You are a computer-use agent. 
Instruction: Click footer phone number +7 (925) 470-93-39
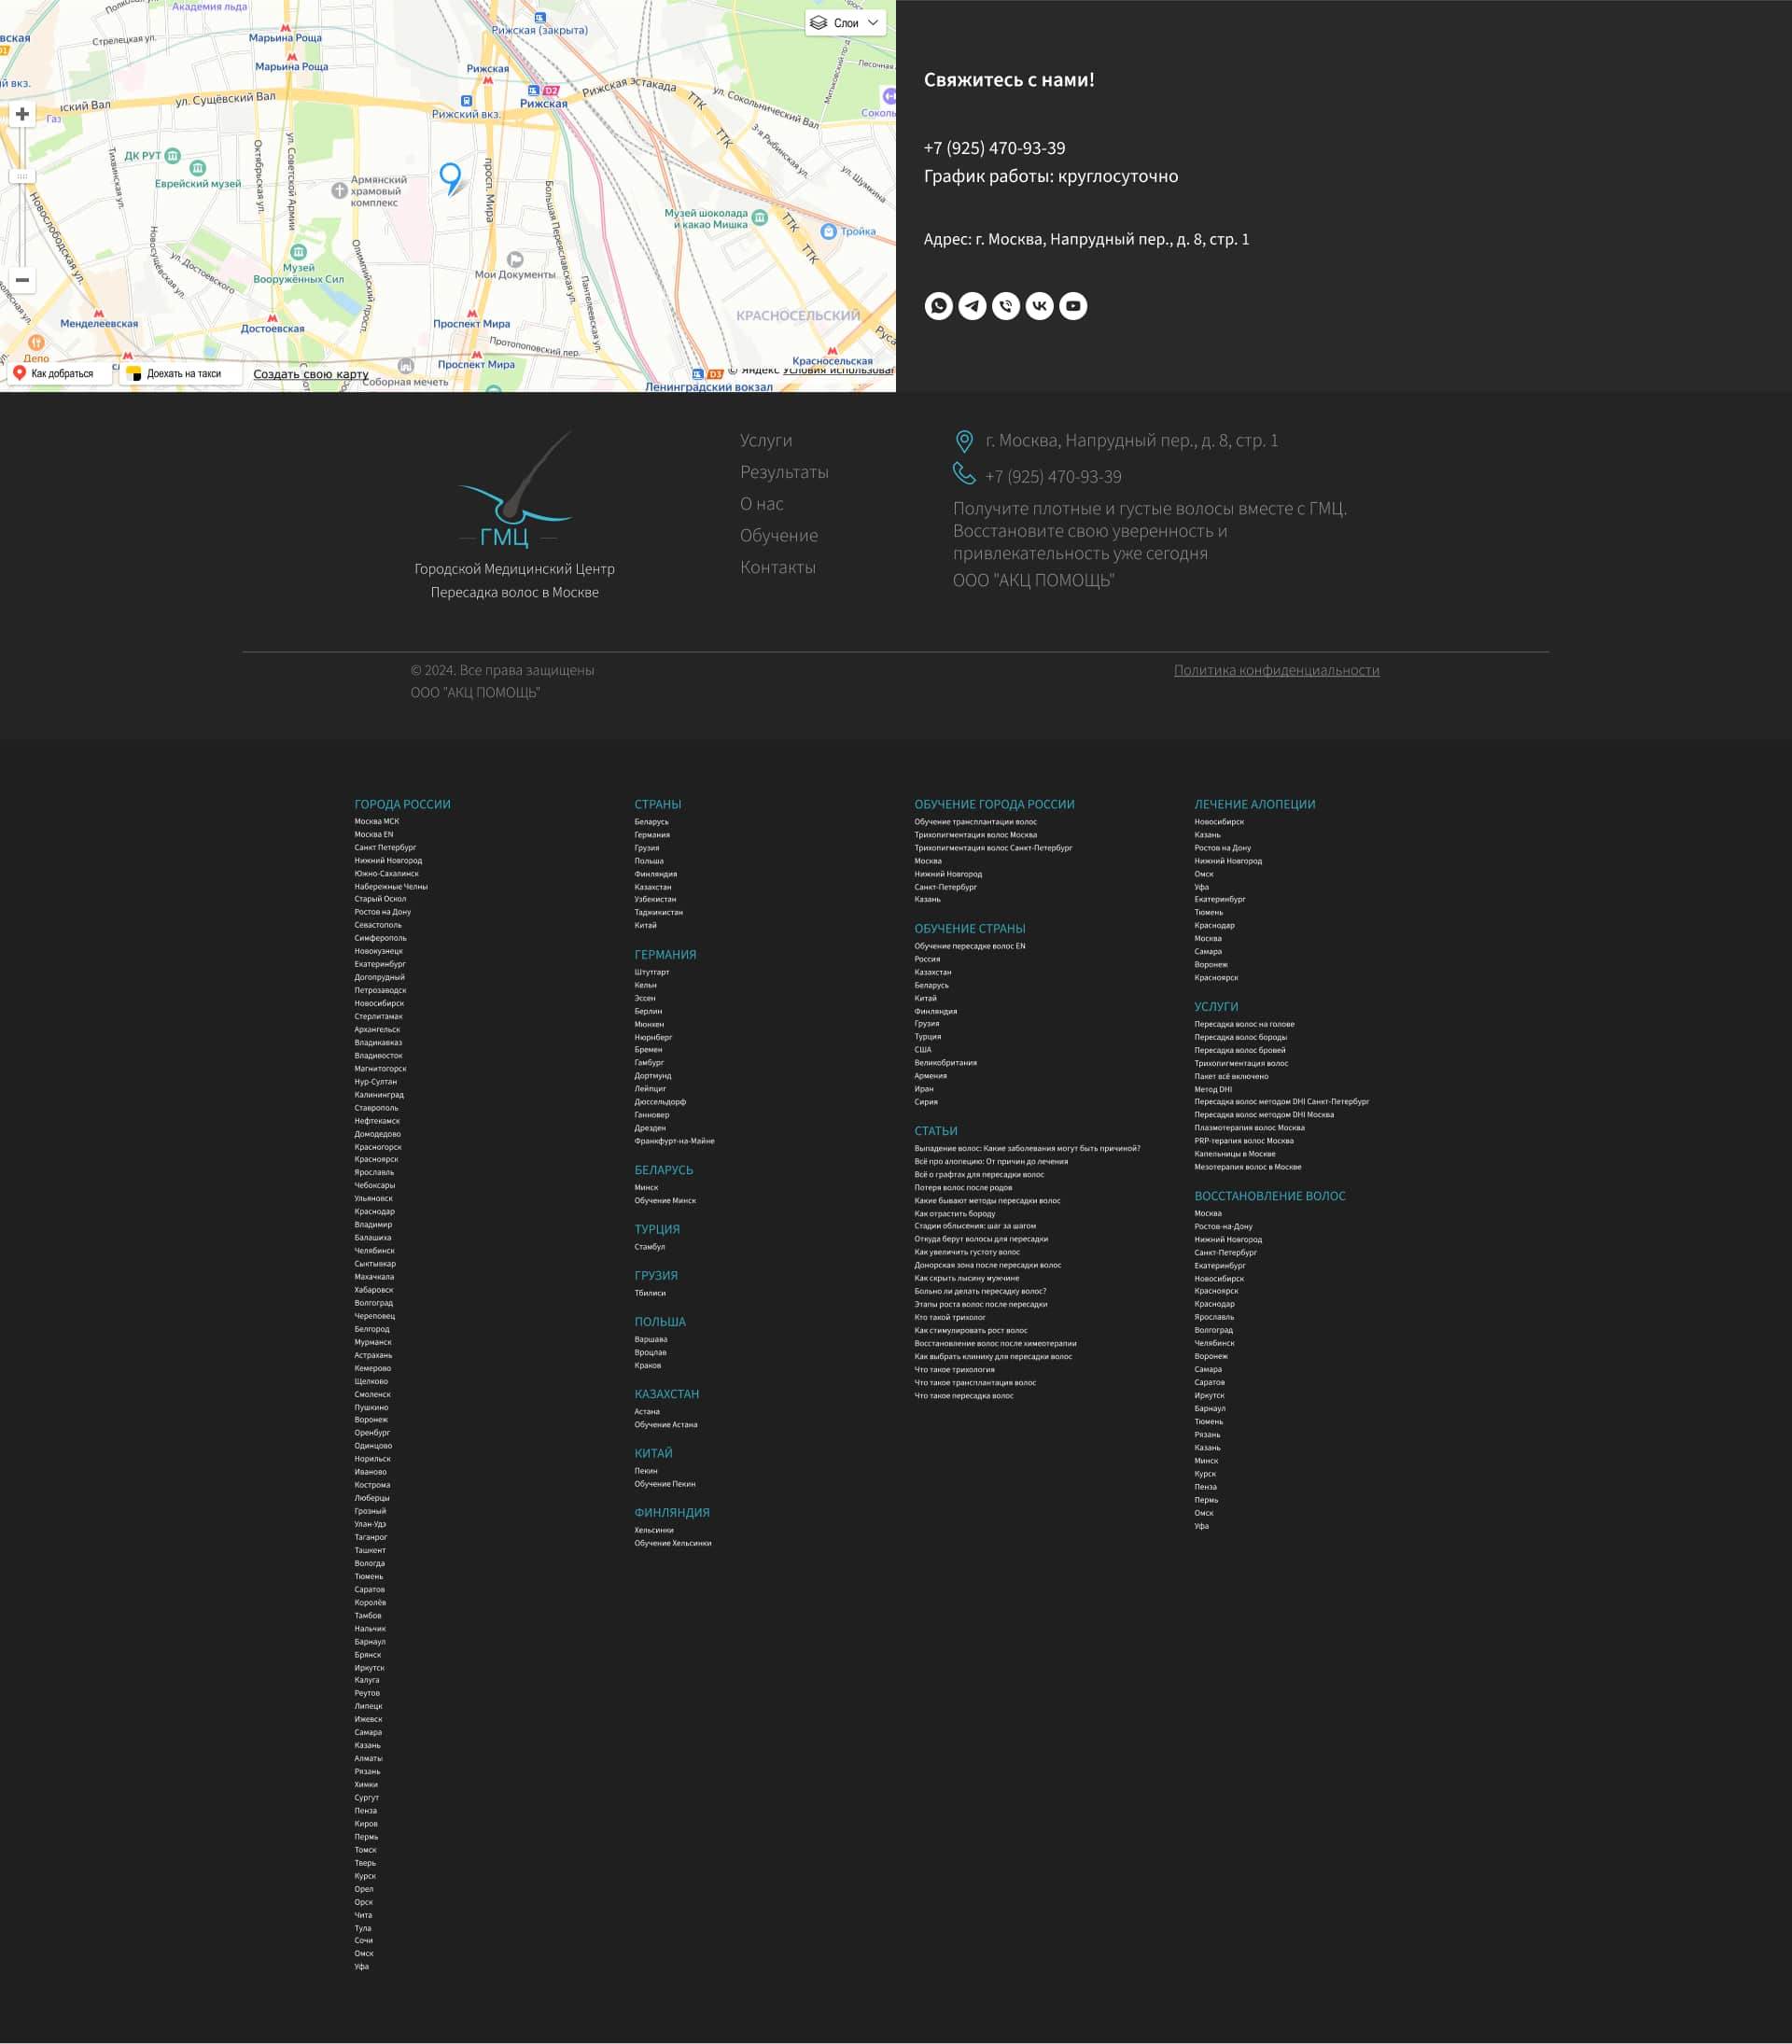(1052, 477)
